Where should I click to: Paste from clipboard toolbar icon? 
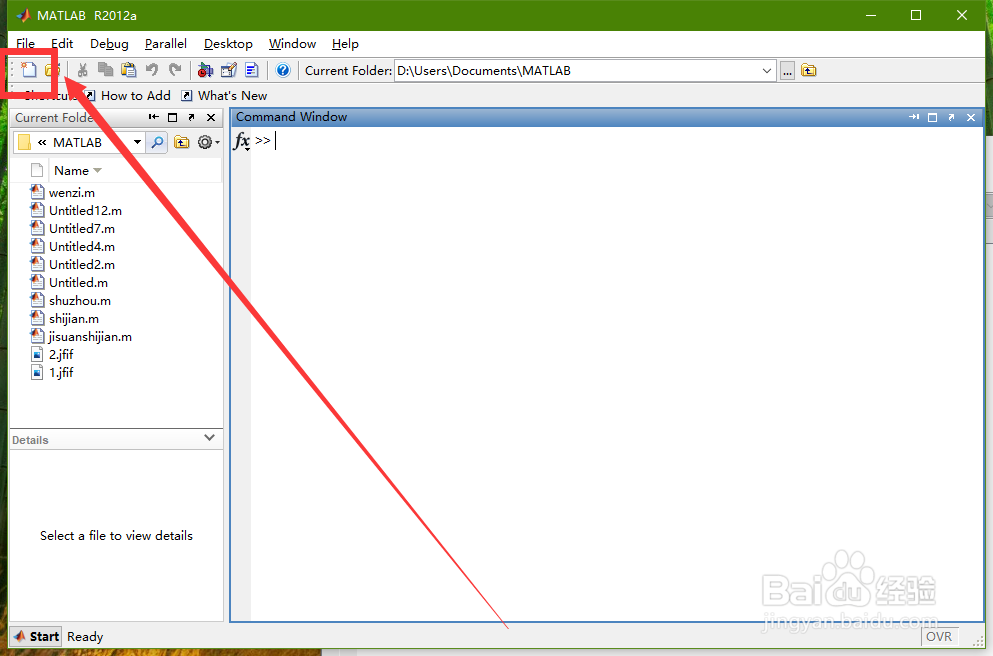click(129, 70)
